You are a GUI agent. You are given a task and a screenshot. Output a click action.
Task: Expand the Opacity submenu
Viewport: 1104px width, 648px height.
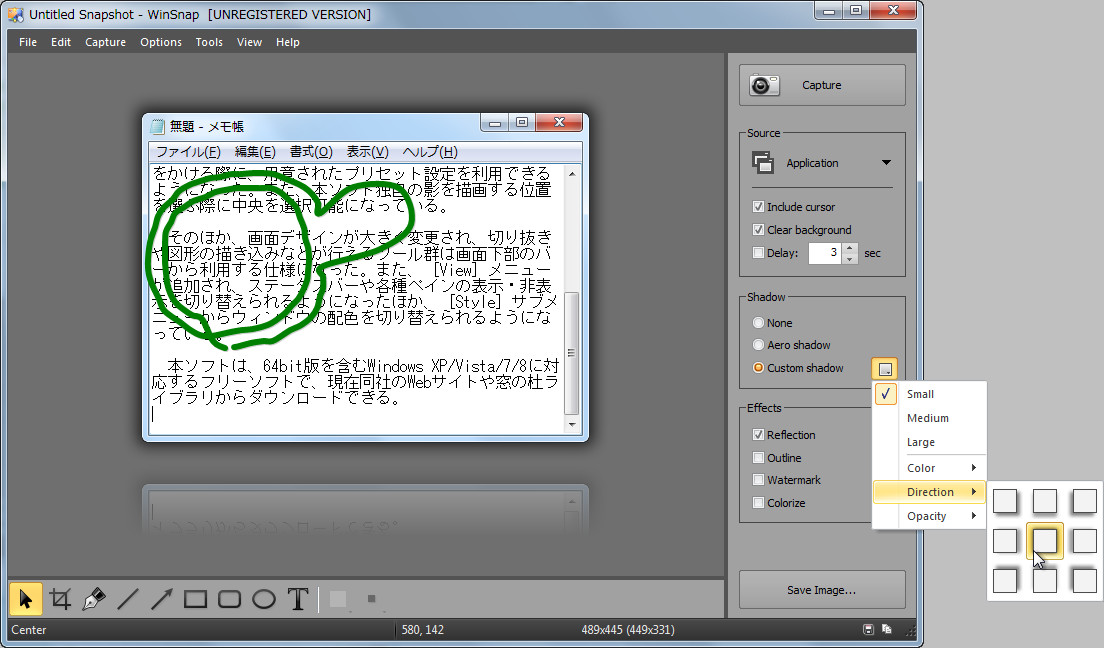point(929,516)
